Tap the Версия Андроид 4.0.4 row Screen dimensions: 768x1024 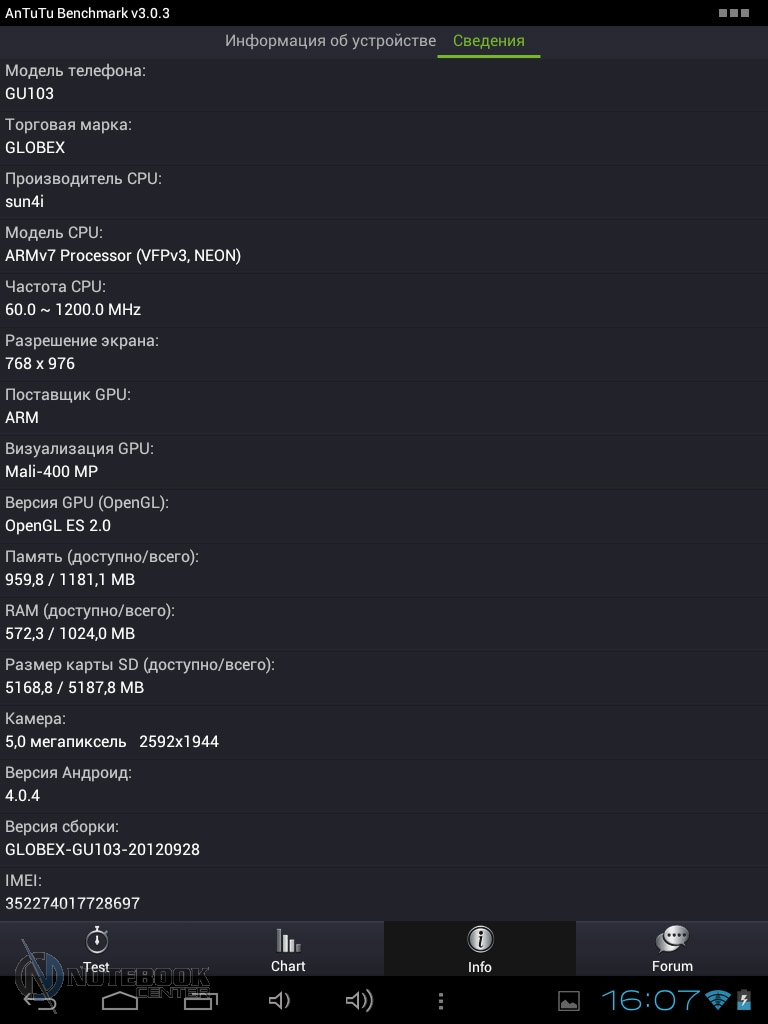(384, 785)
